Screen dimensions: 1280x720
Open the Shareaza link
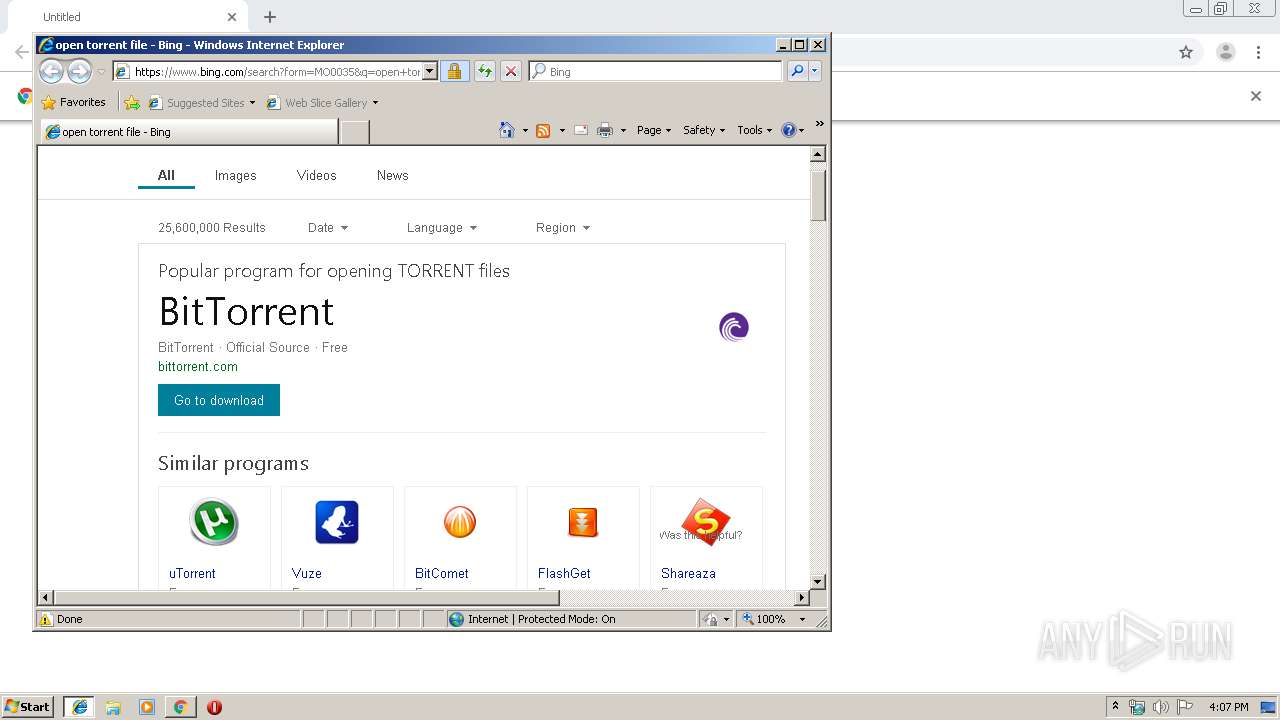pyautogui.click(x=688, y=574)
